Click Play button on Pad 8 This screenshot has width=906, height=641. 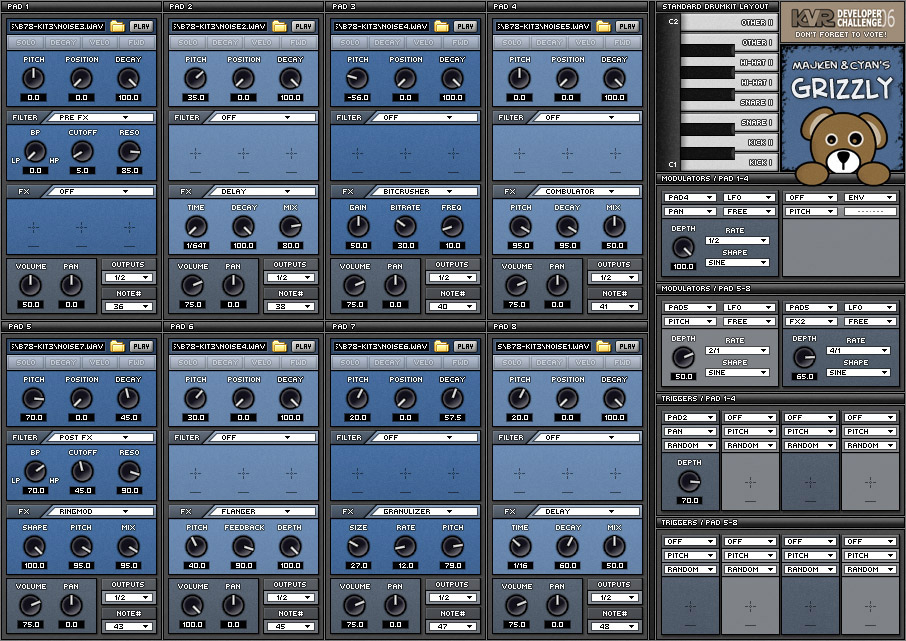coord(627,346)
